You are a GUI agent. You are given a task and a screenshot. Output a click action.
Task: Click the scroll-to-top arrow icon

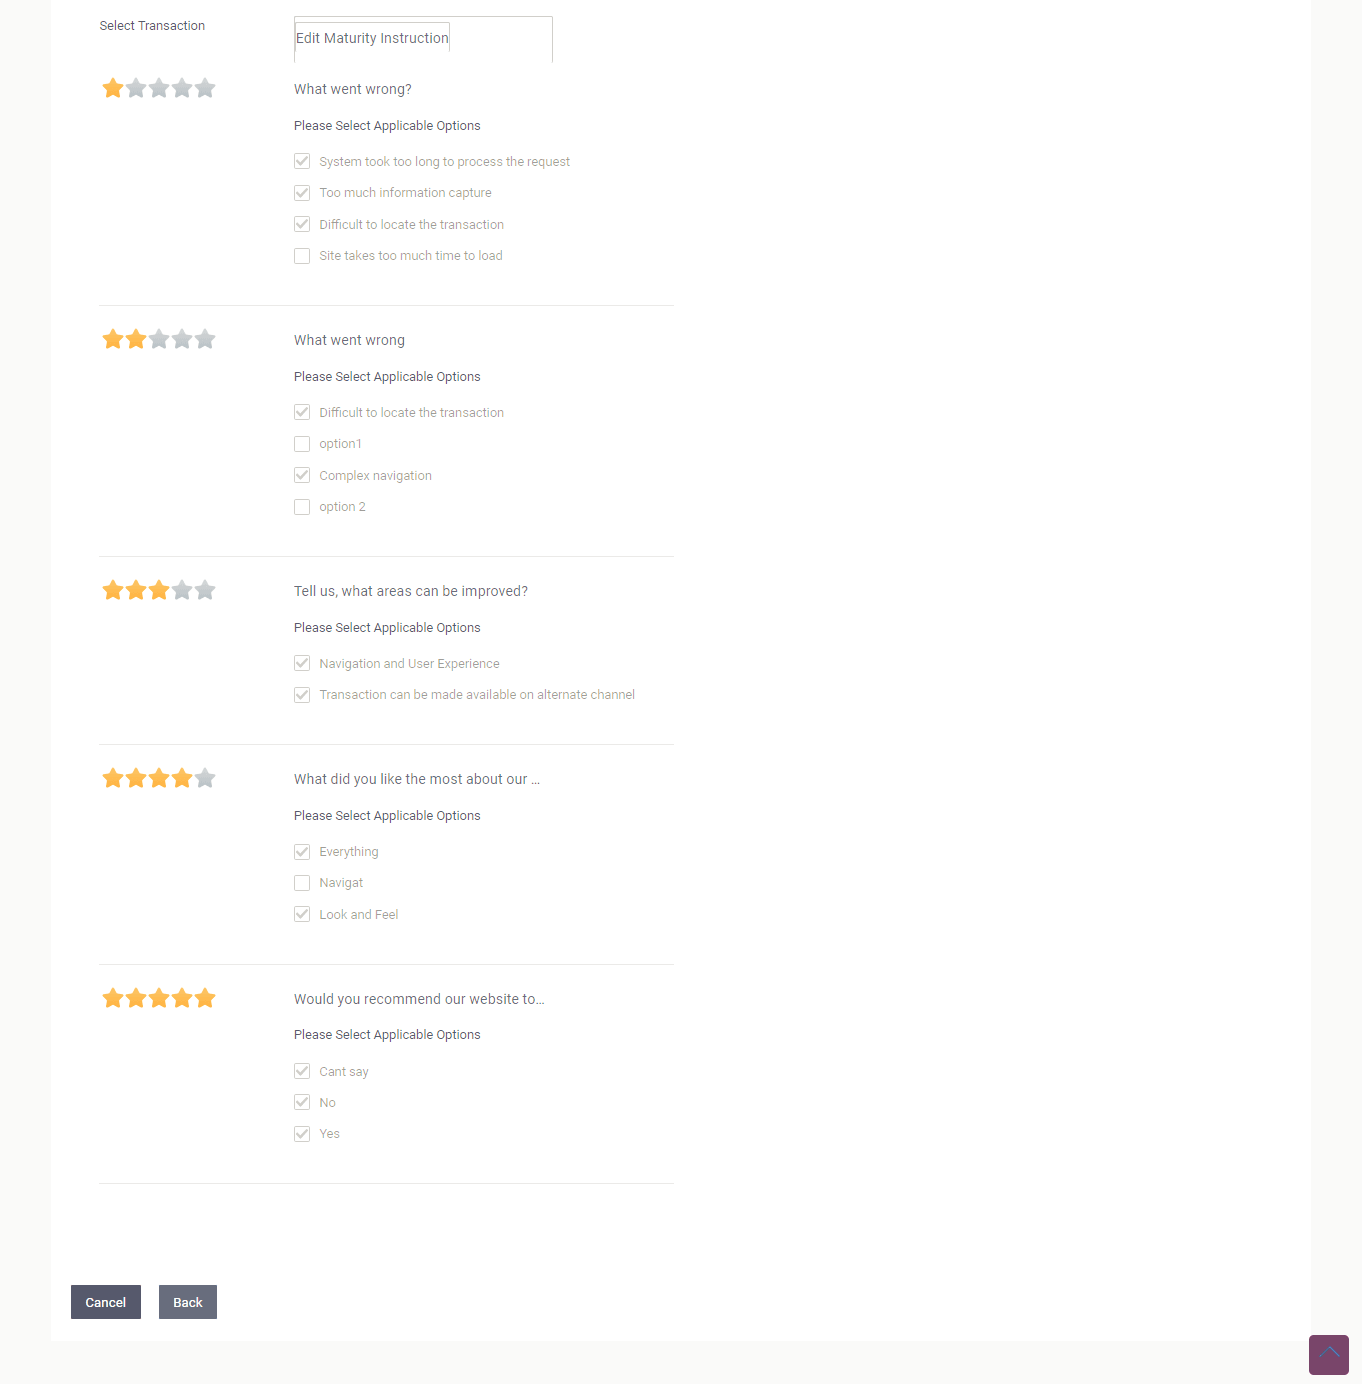coord(1329,1355)
